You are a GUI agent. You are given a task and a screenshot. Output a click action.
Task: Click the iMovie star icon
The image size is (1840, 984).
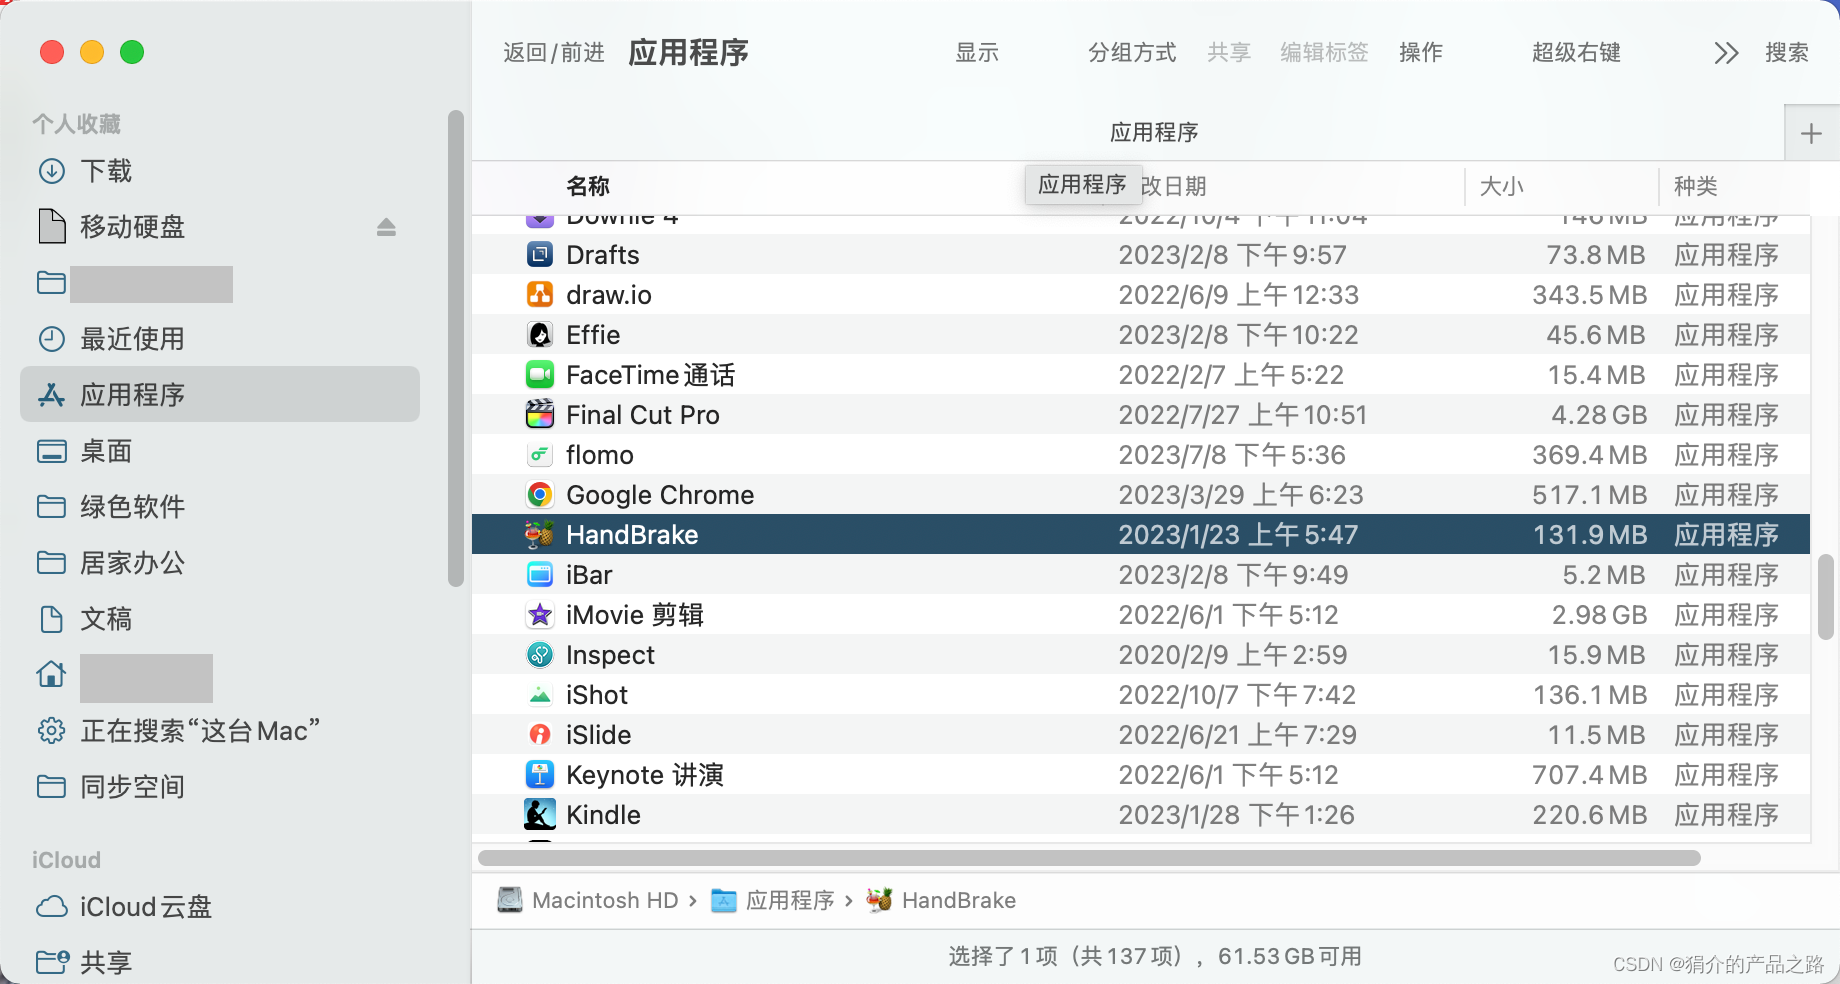click(x=540, y=615)
